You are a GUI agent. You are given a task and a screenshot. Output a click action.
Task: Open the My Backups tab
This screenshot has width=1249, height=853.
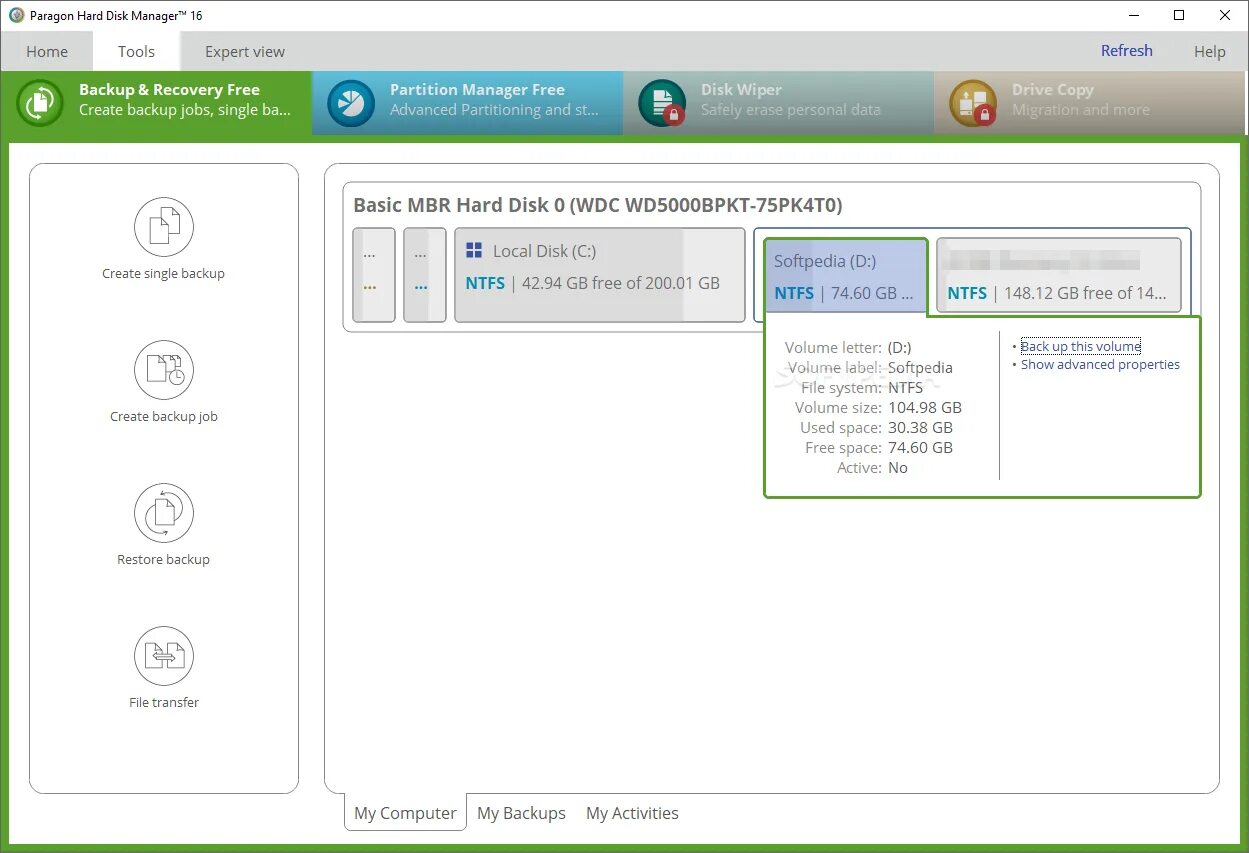521,813
